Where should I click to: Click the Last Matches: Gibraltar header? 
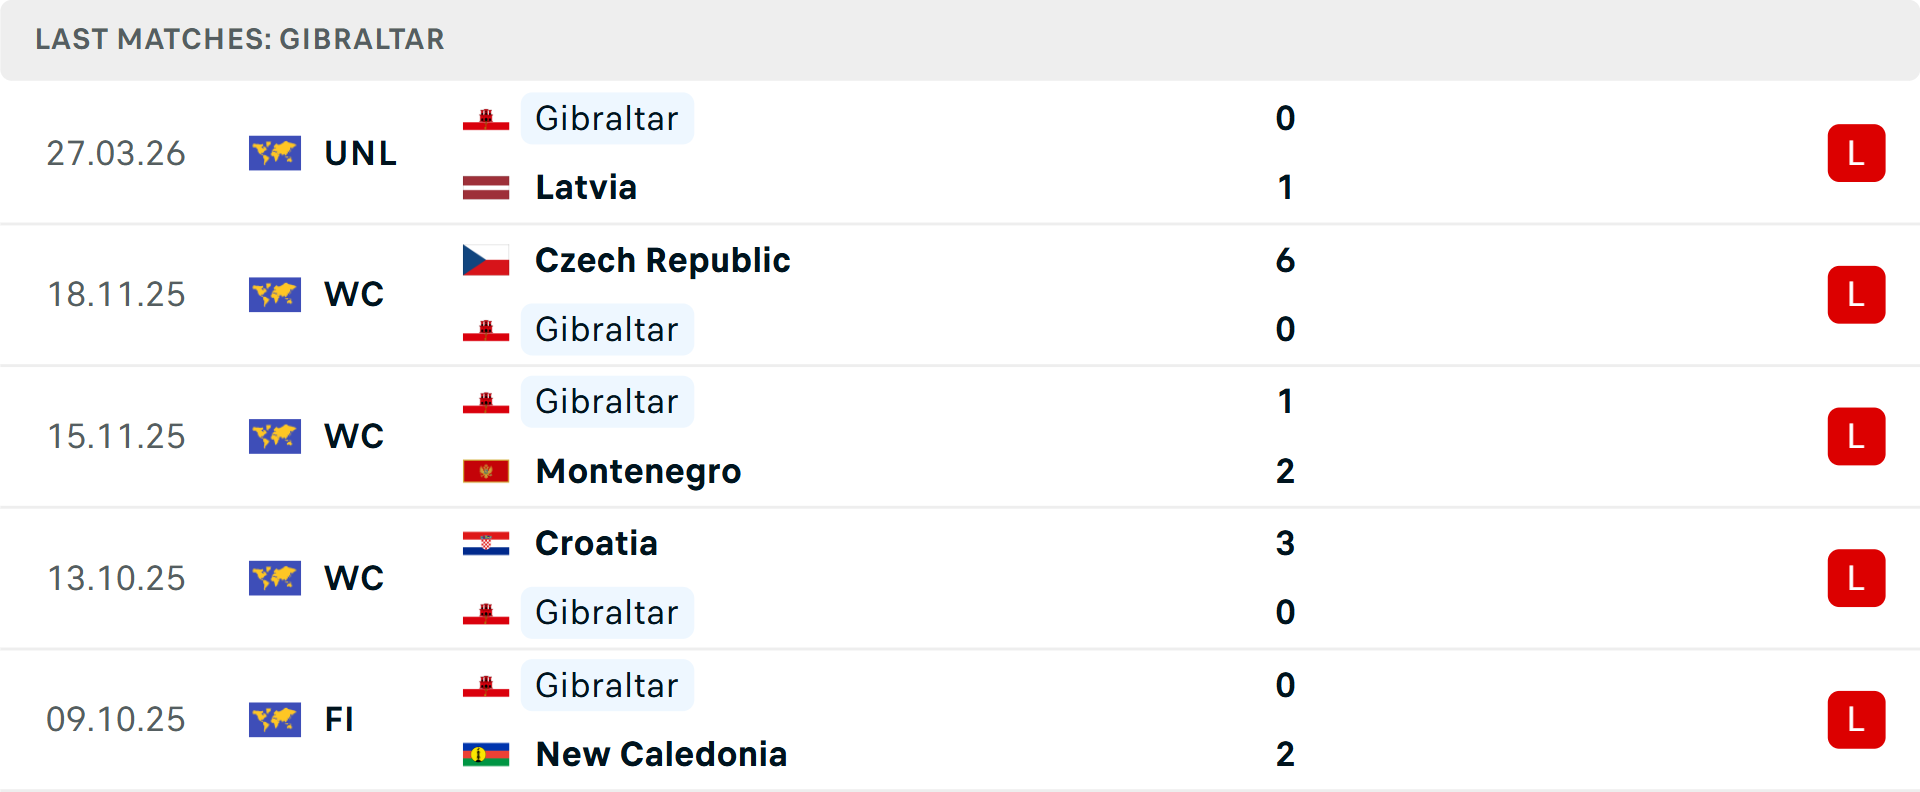pos(240,39)
